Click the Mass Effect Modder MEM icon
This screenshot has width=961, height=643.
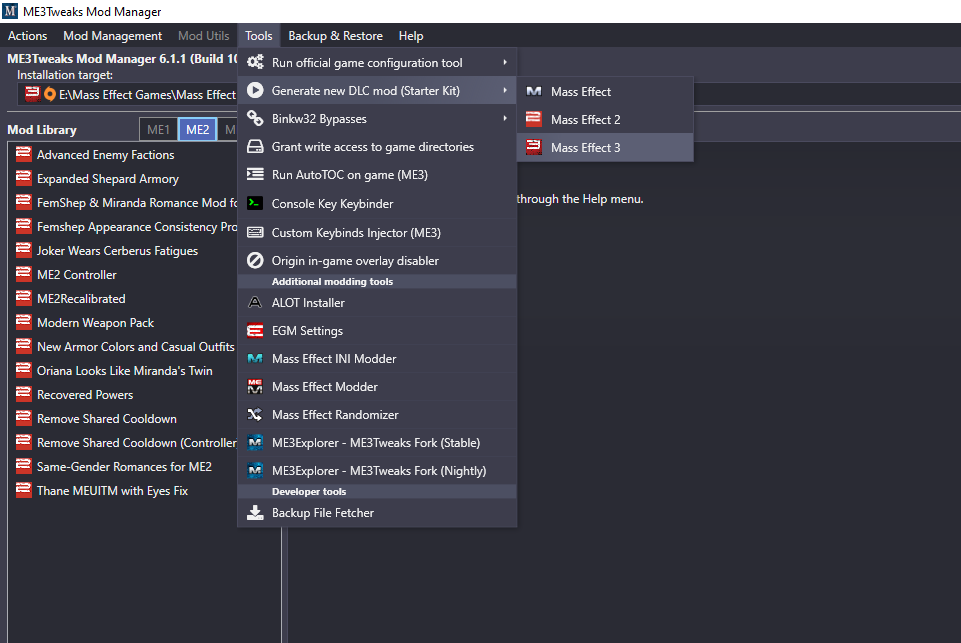click(255, 387)
